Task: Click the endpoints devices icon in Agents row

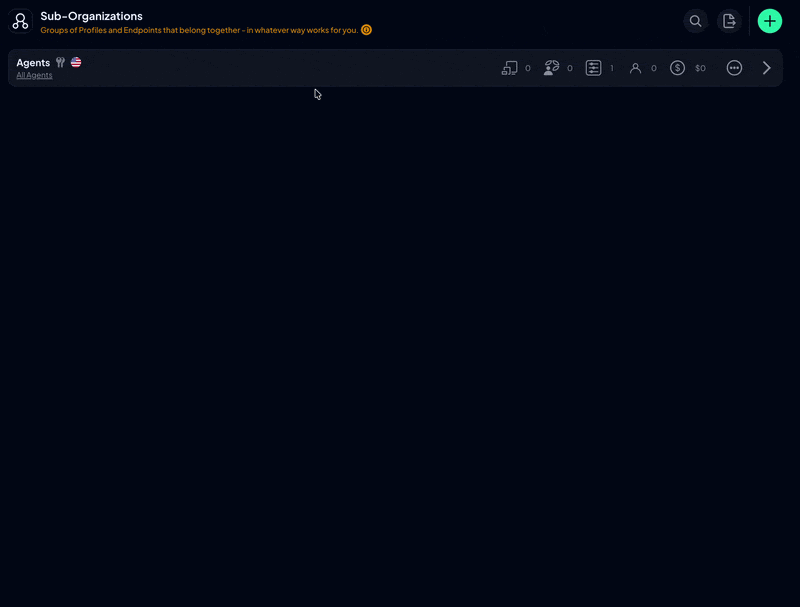Action: 509,68
